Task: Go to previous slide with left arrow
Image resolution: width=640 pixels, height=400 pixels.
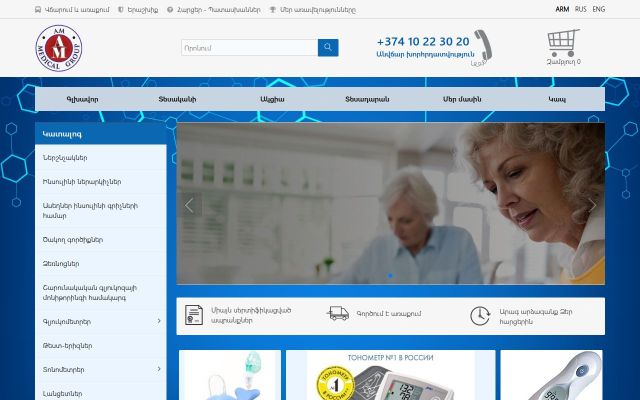Action: 189,205
